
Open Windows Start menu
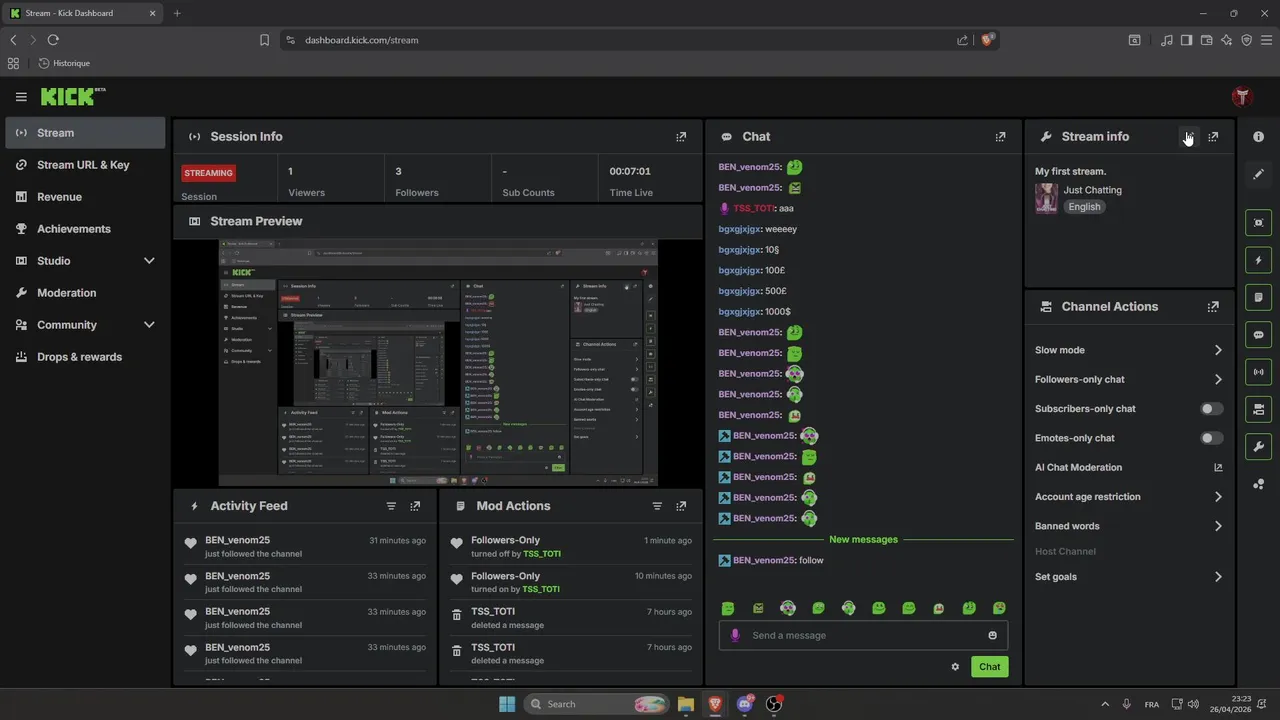click(x=507, y=704)
